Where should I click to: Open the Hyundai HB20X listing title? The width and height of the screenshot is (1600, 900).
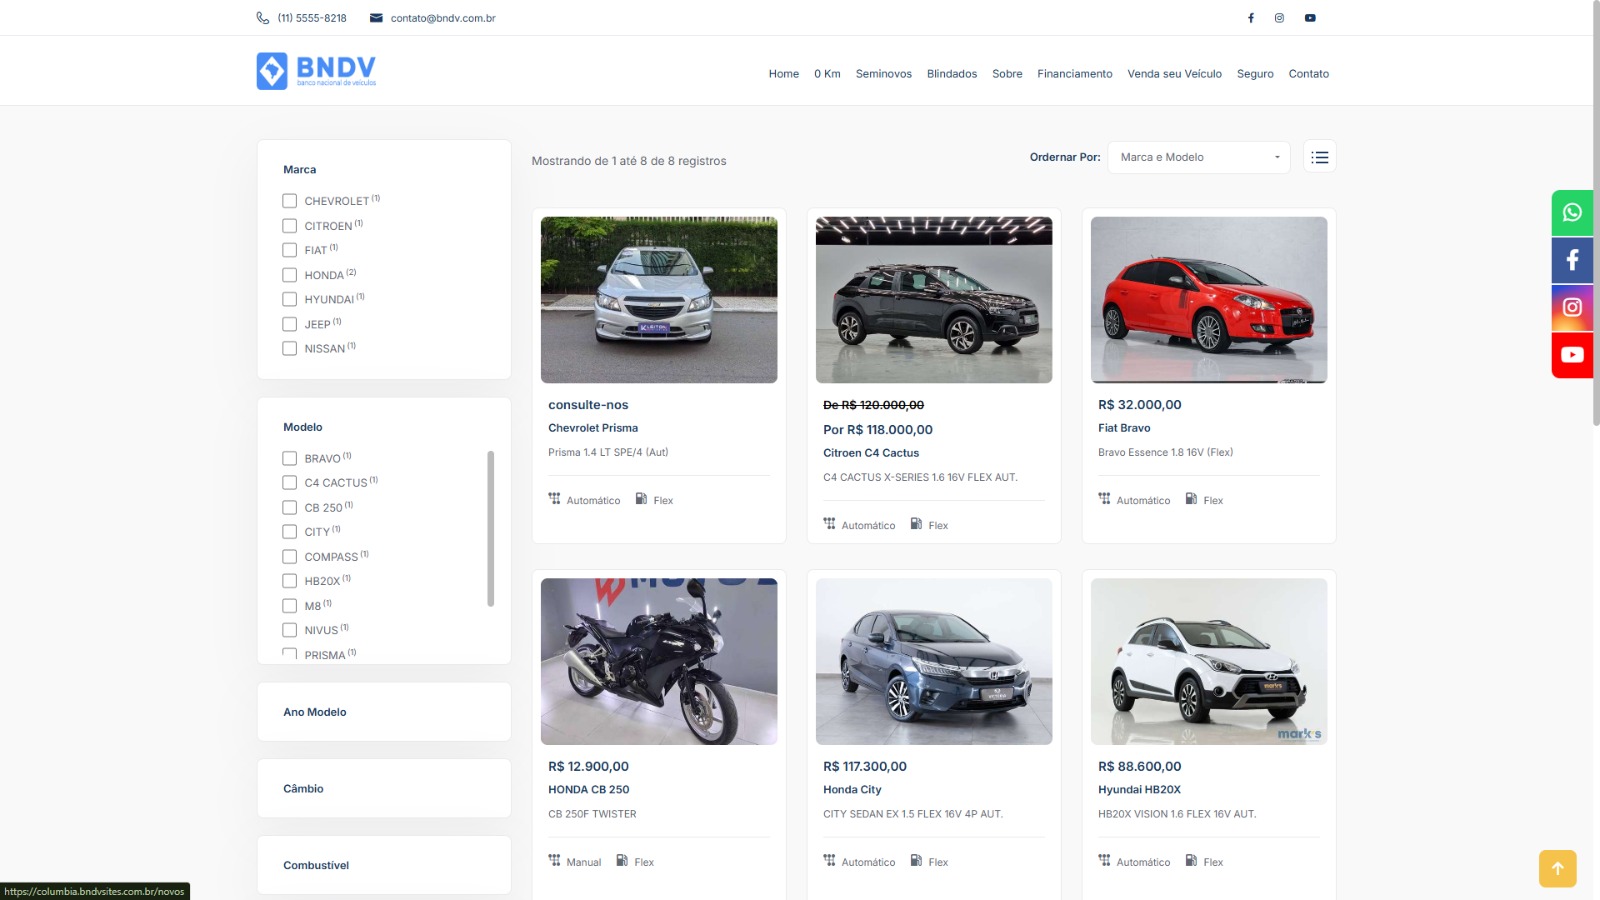(x=1139, y=790)
